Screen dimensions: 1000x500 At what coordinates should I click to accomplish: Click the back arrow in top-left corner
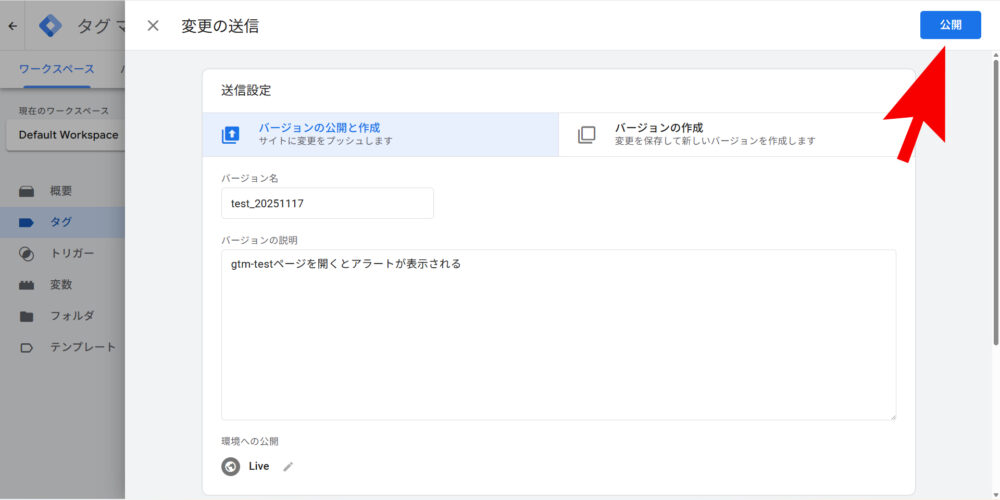[x=12, y=26]
